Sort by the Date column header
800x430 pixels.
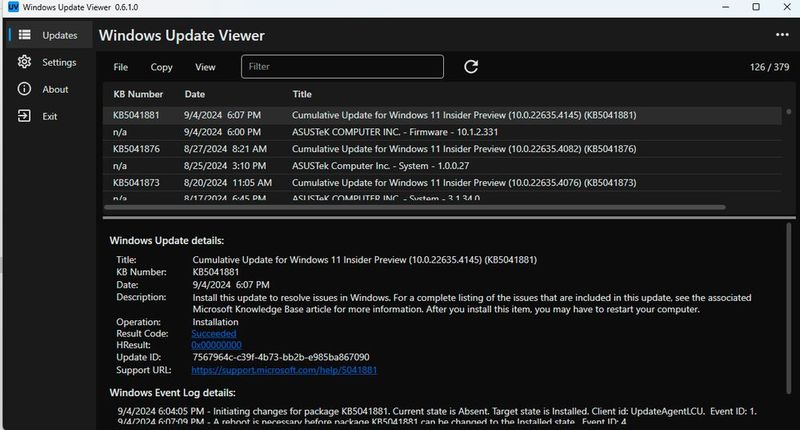[x=194, y=94]
